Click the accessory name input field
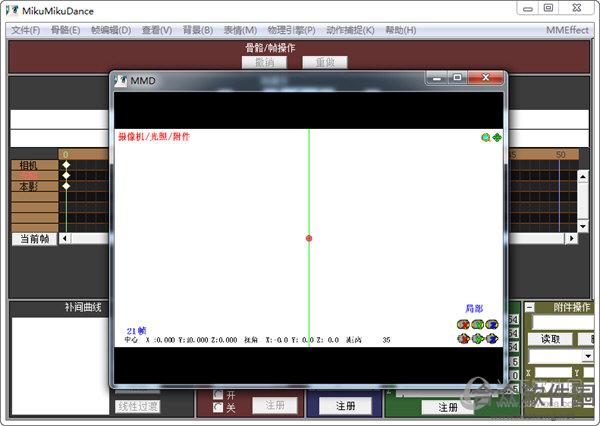Viewport: 600px width, 426px height. [563, 323]
